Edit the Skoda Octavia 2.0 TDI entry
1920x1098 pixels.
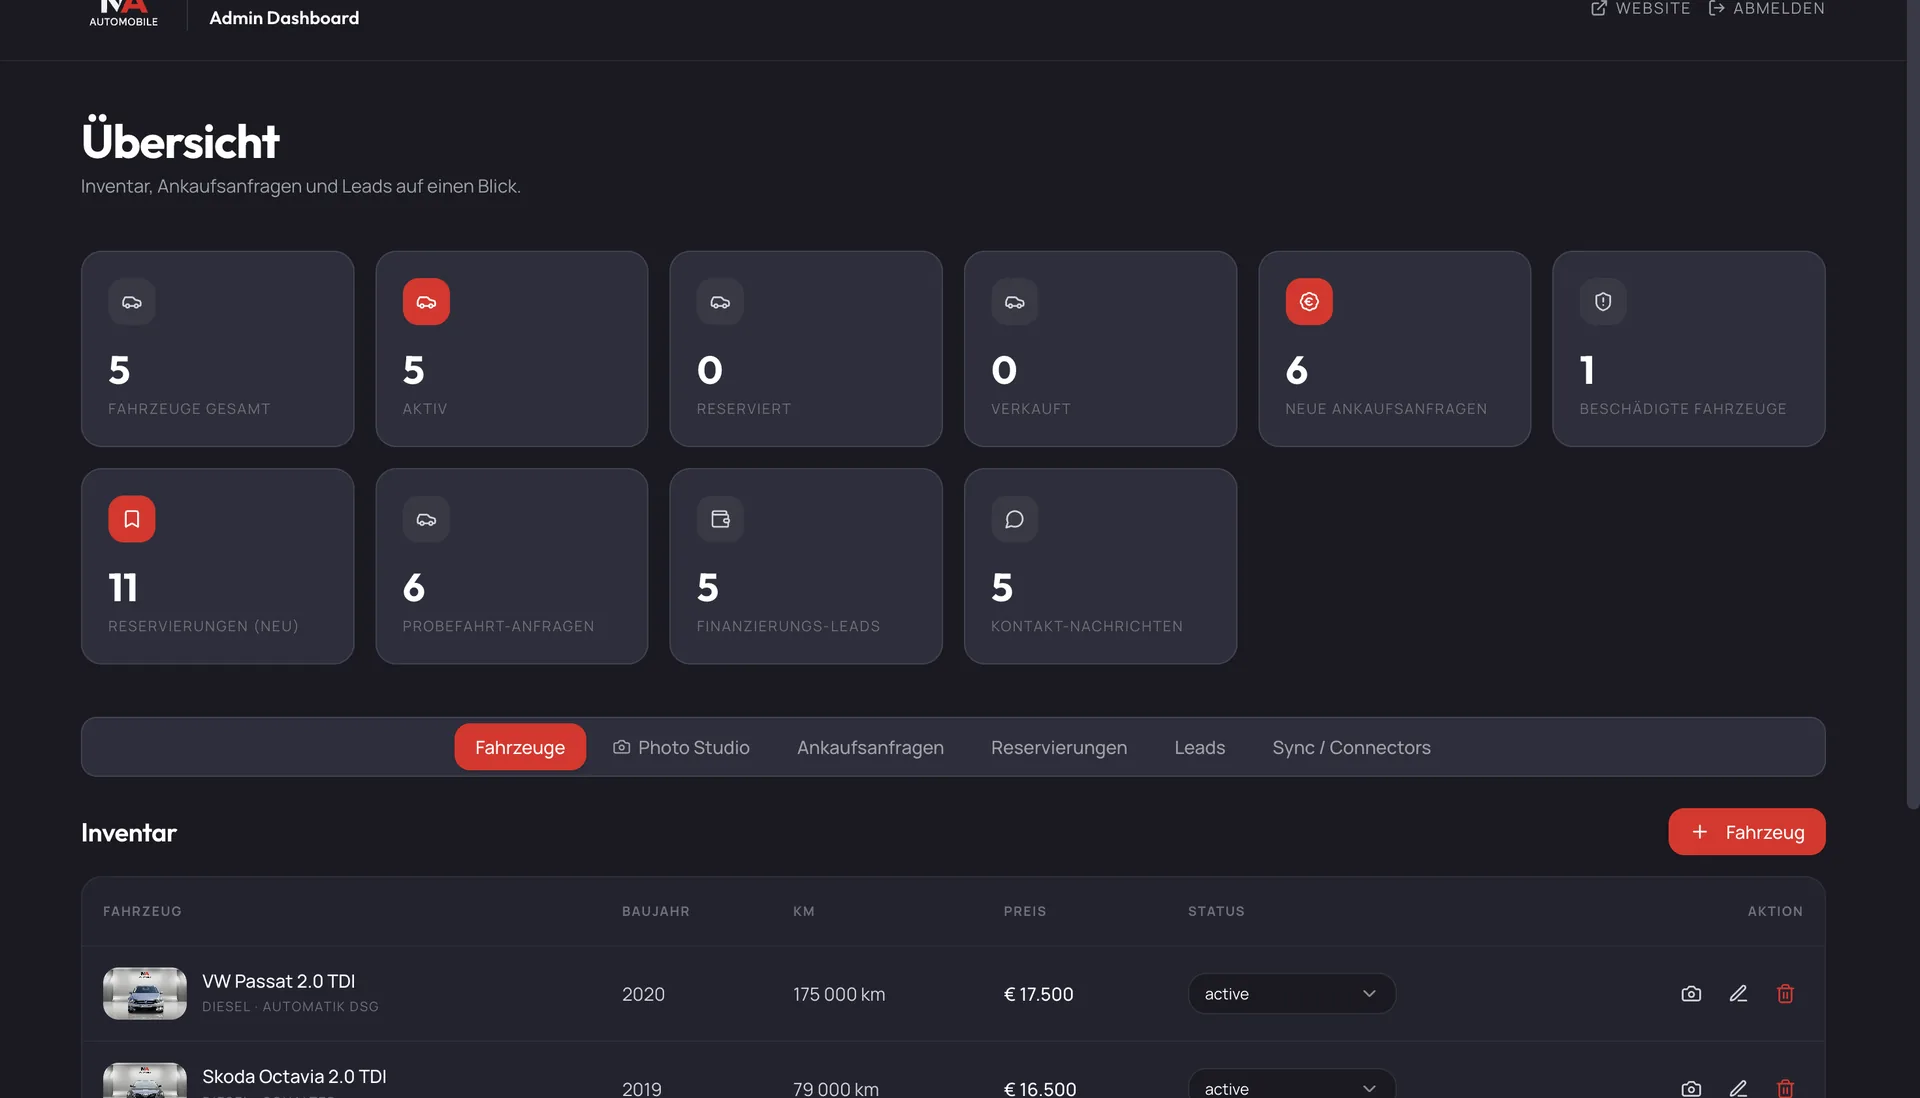coord(1738,1088)
